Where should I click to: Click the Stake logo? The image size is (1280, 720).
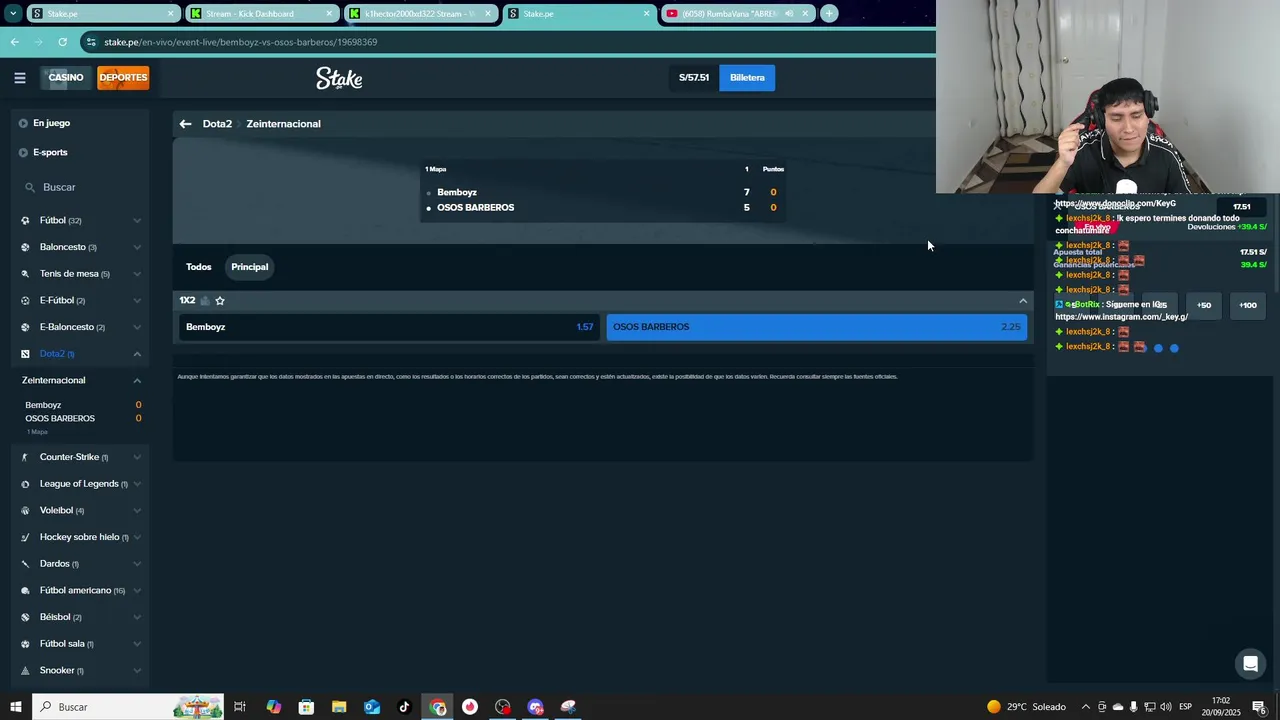tap(339, 78)
